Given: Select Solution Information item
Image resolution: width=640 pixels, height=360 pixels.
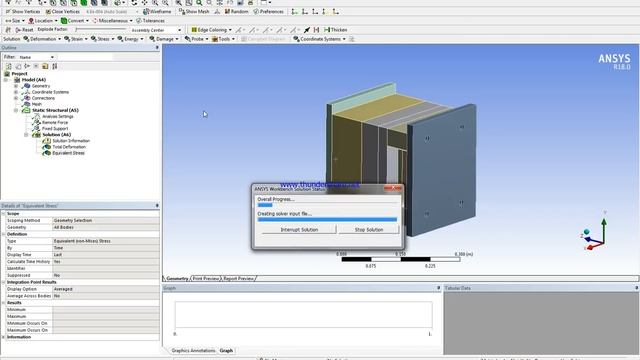Looking at the screenshot, I should tap(71, 141).
